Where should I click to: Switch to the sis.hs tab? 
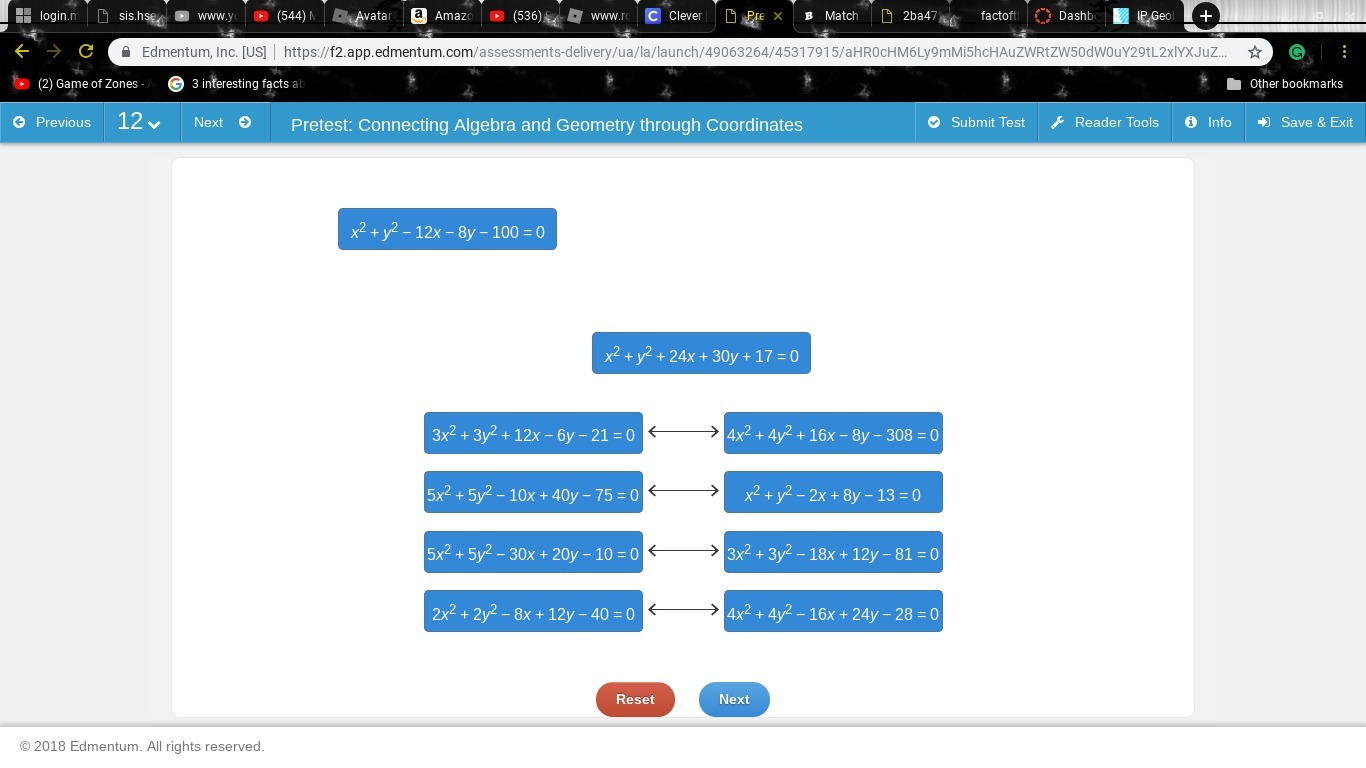pyautogui.click(x=126, y=16)
